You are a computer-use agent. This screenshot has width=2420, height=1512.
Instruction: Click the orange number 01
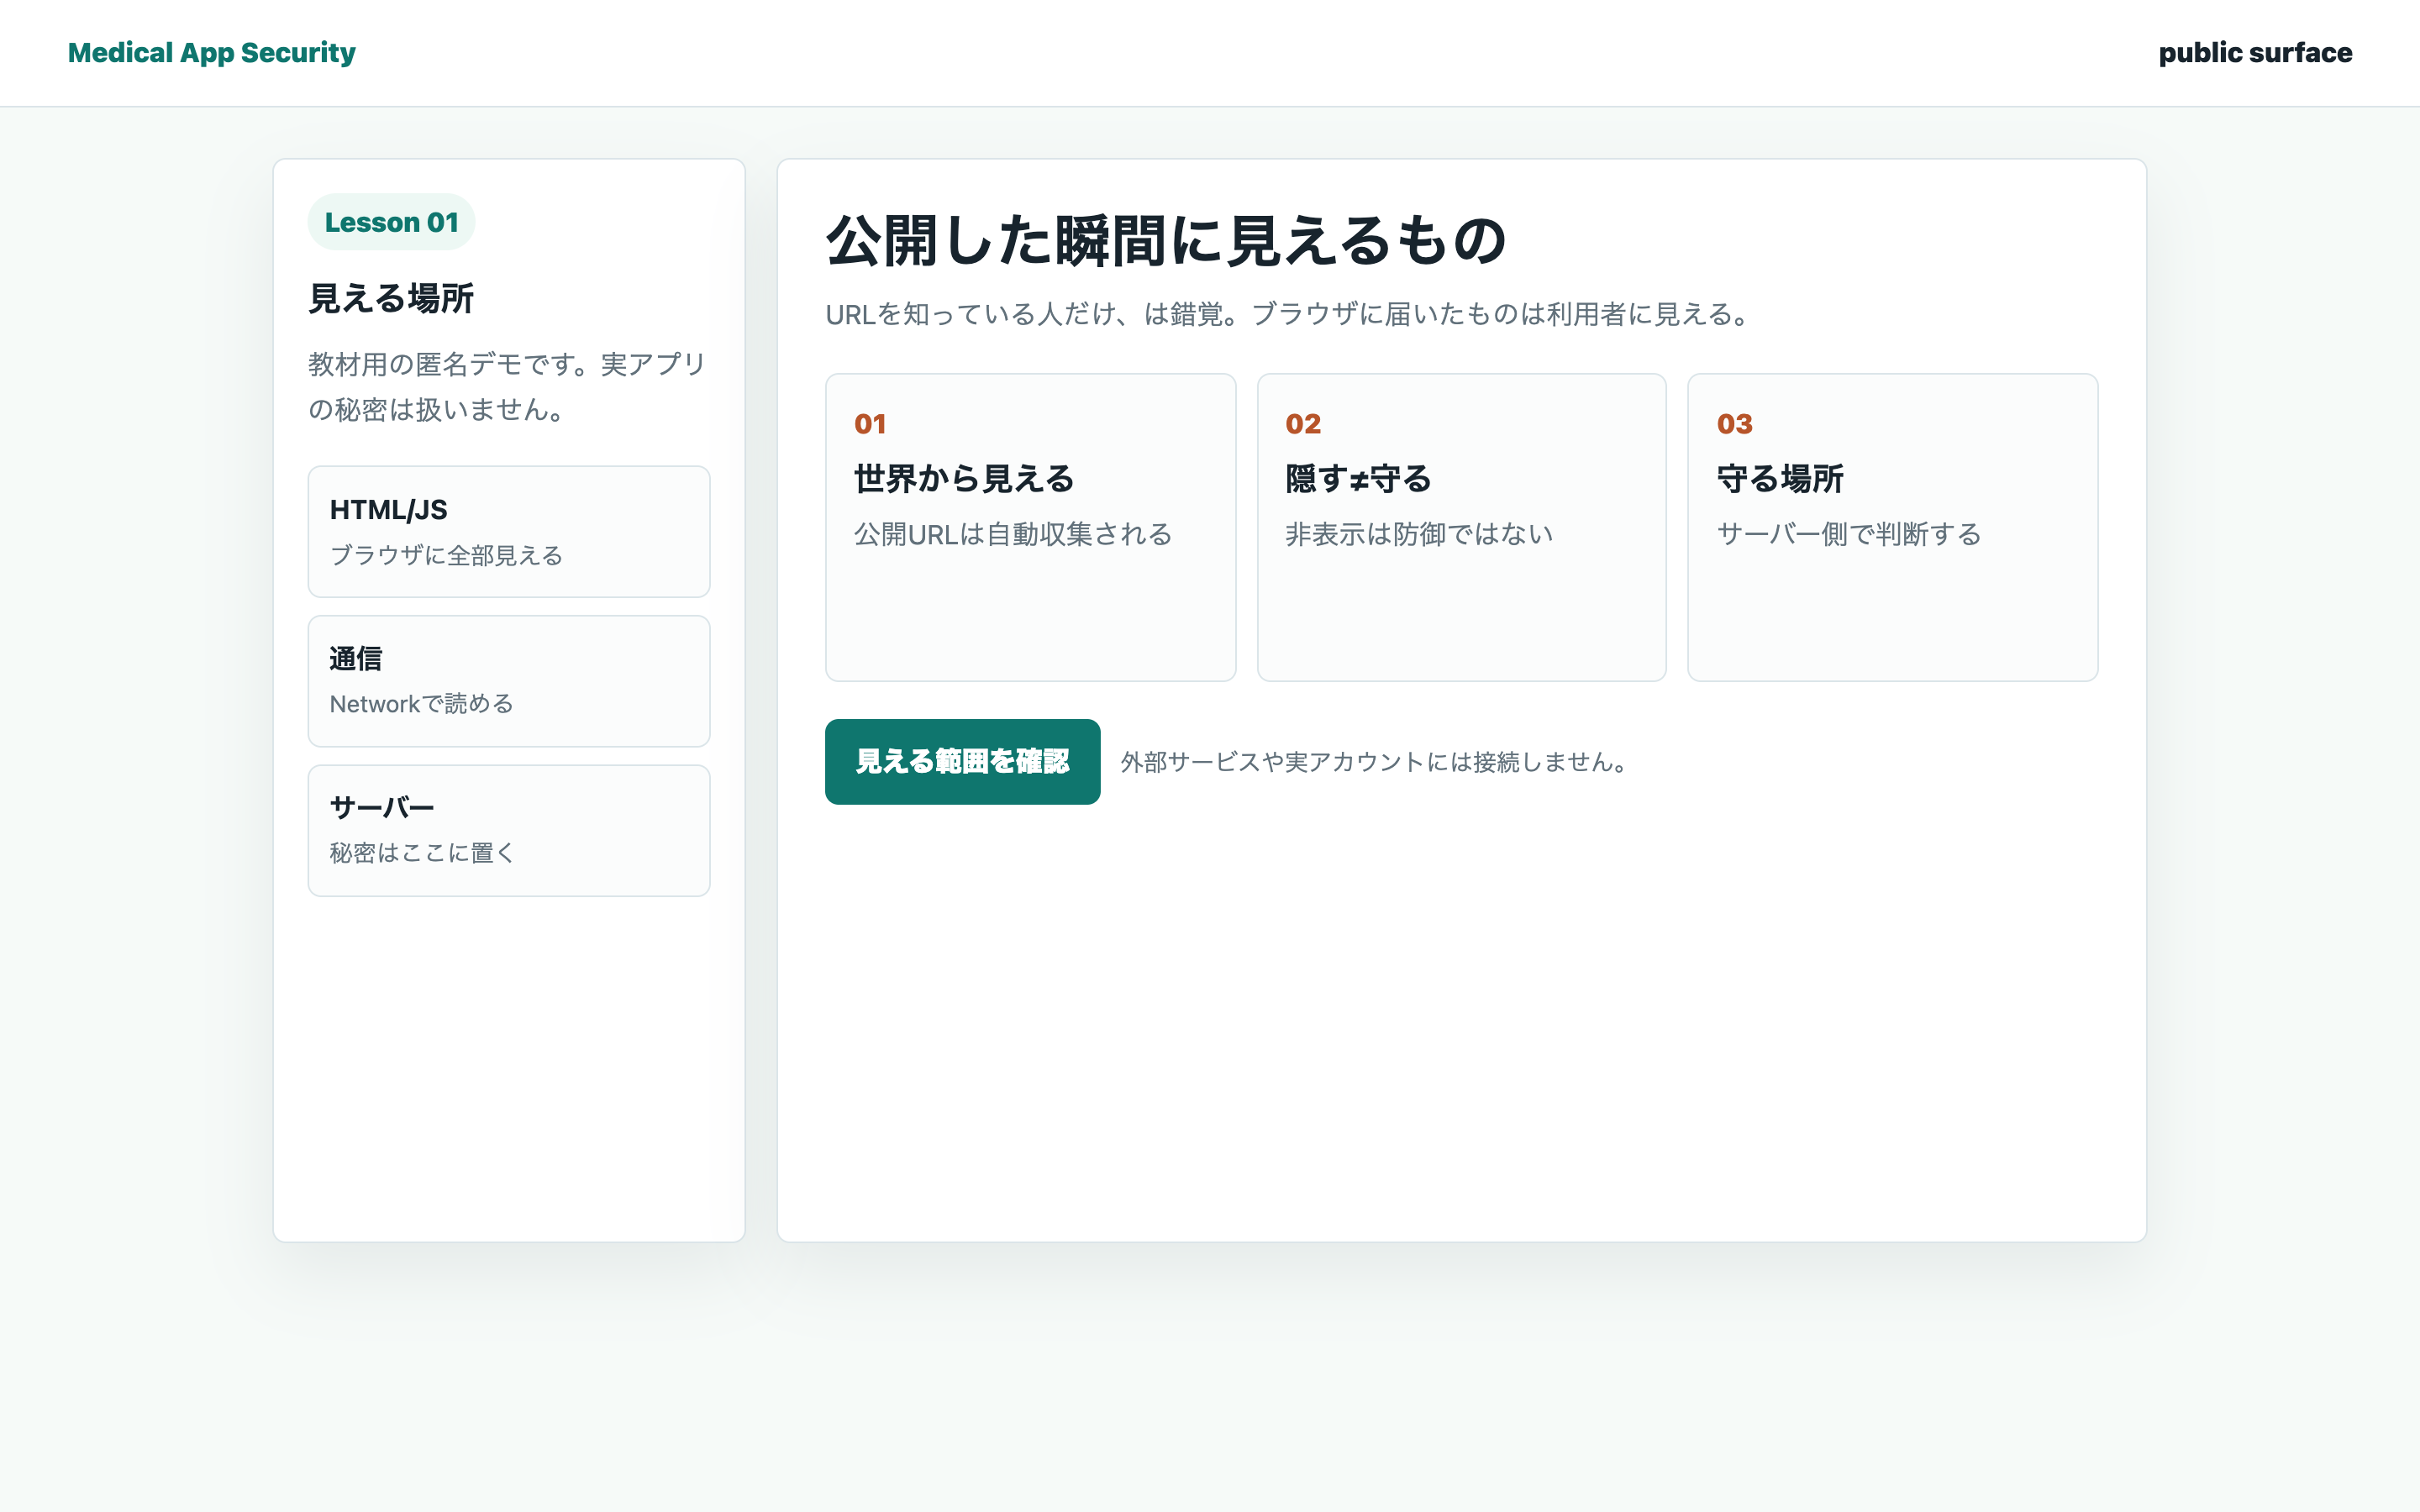(x=870, y=424)
